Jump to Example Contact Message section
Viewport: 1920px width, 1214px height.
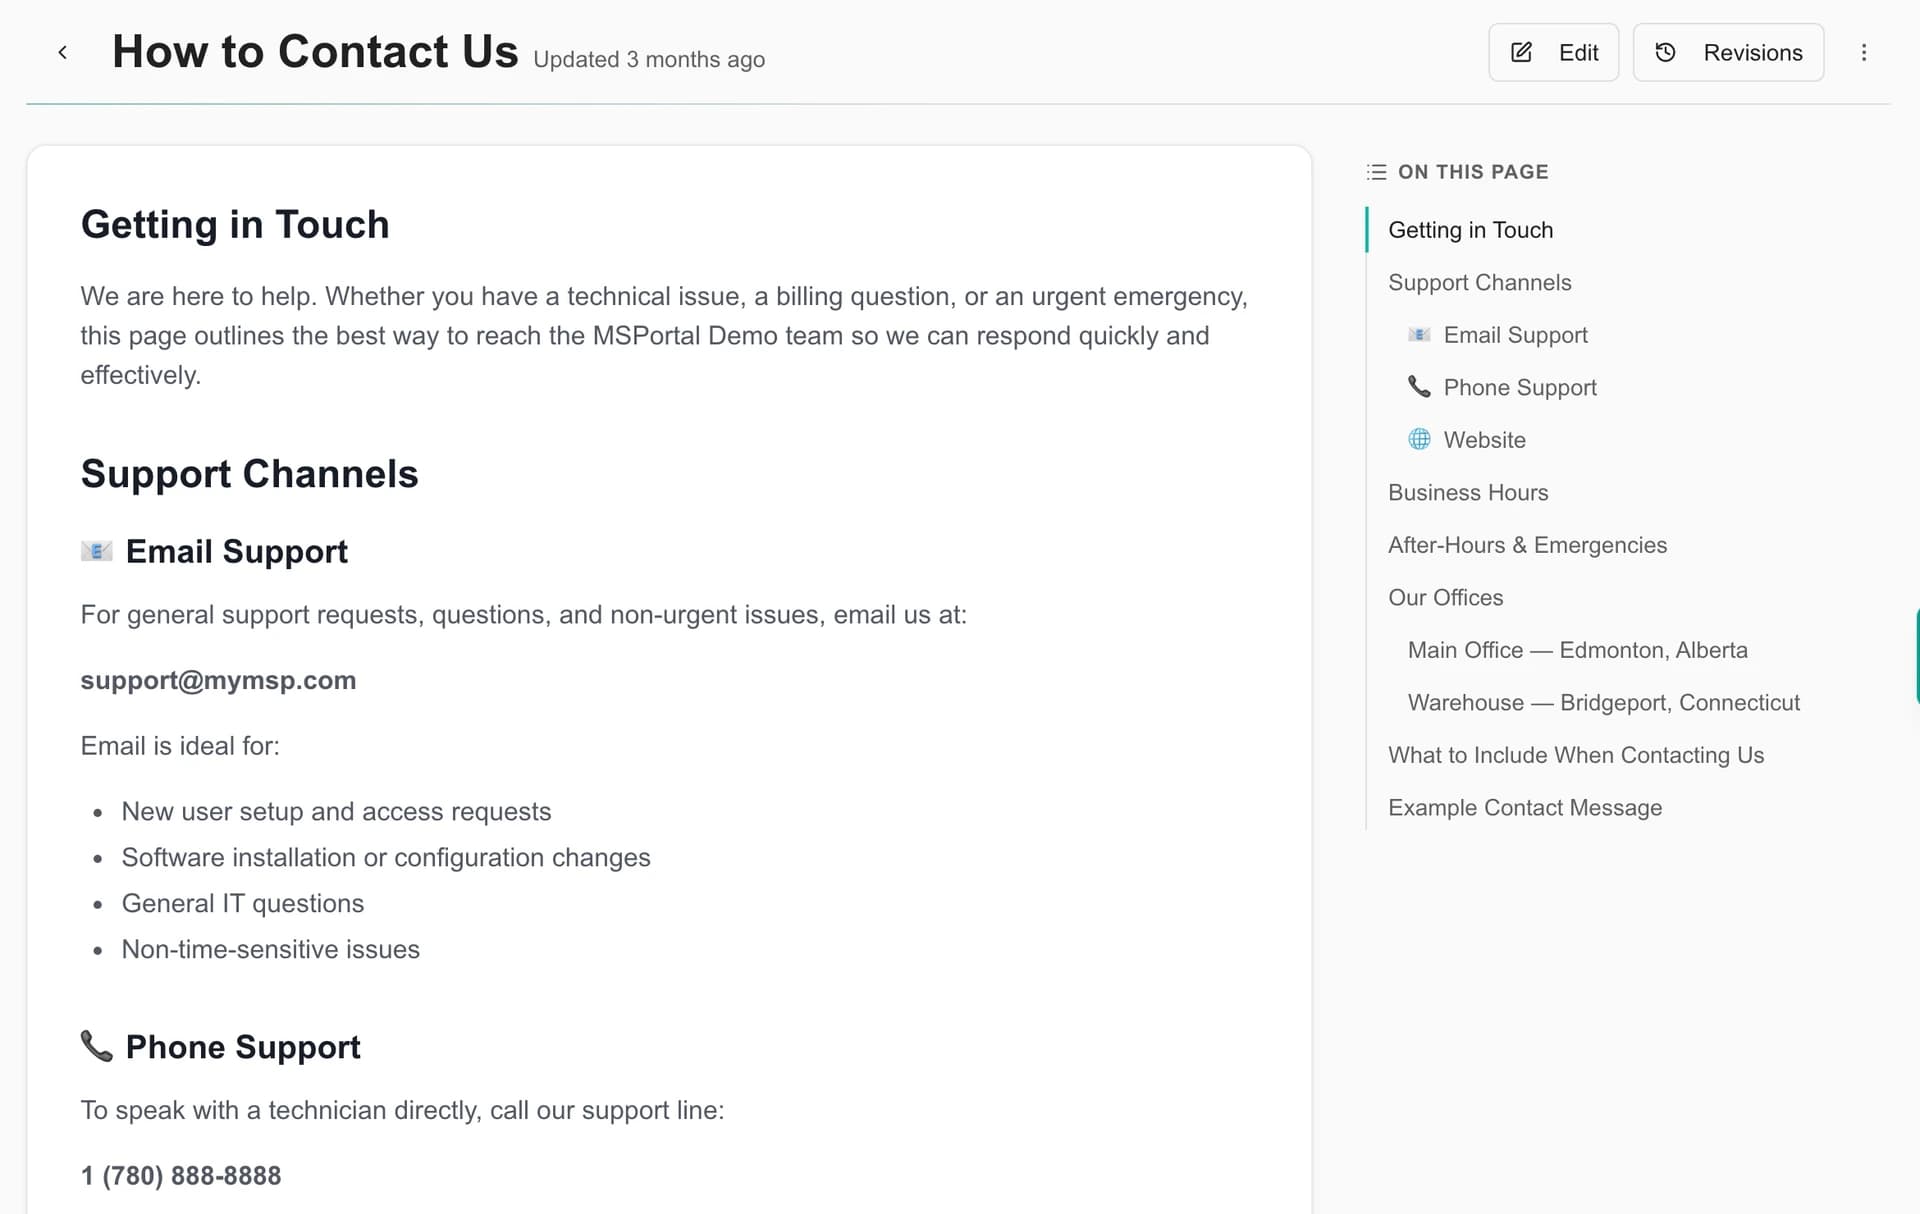[1525, 807]
